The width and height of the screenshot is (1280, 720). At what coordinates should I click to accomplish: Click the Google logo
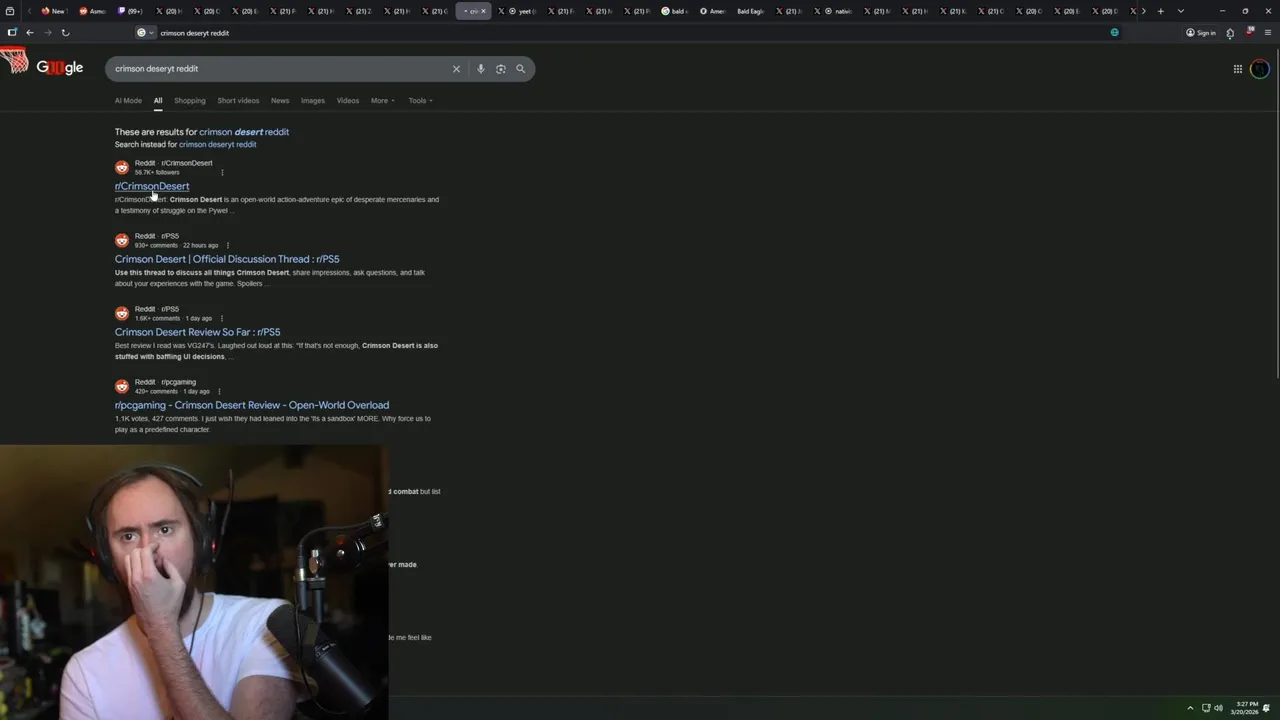click(x=59, y=68)
